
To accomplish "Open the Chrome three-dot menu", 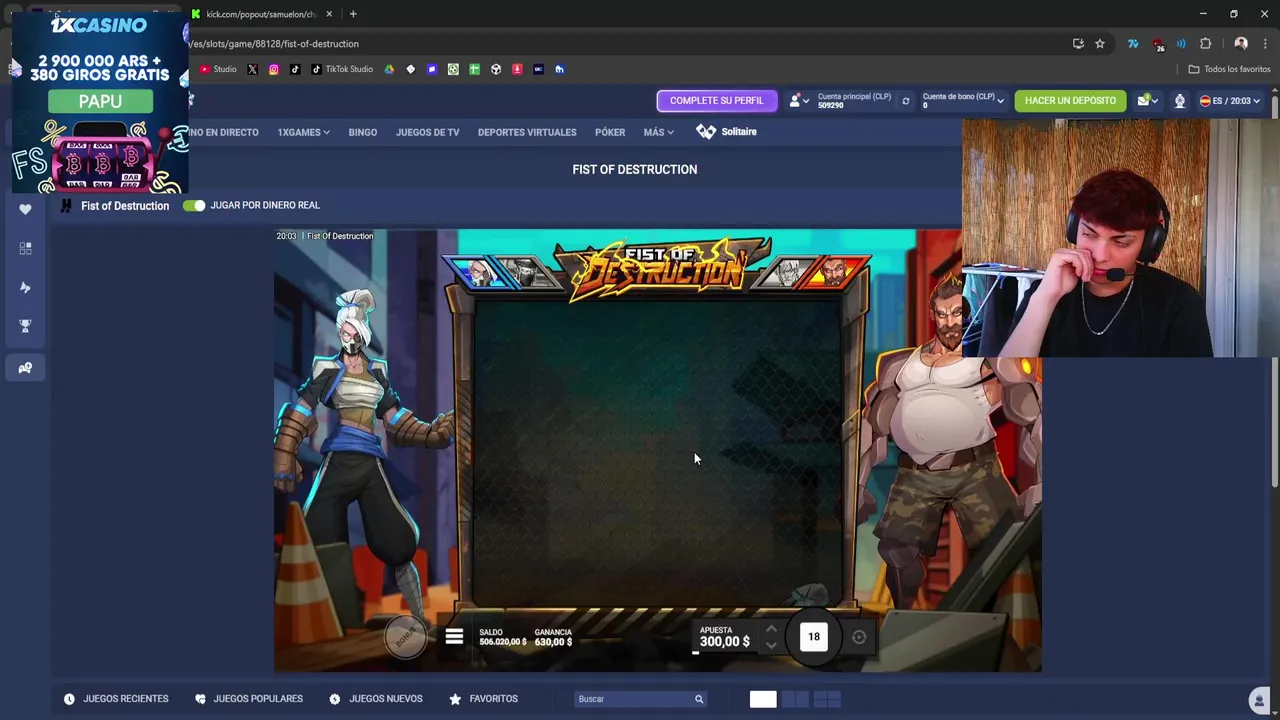I will click(1265, 44).
